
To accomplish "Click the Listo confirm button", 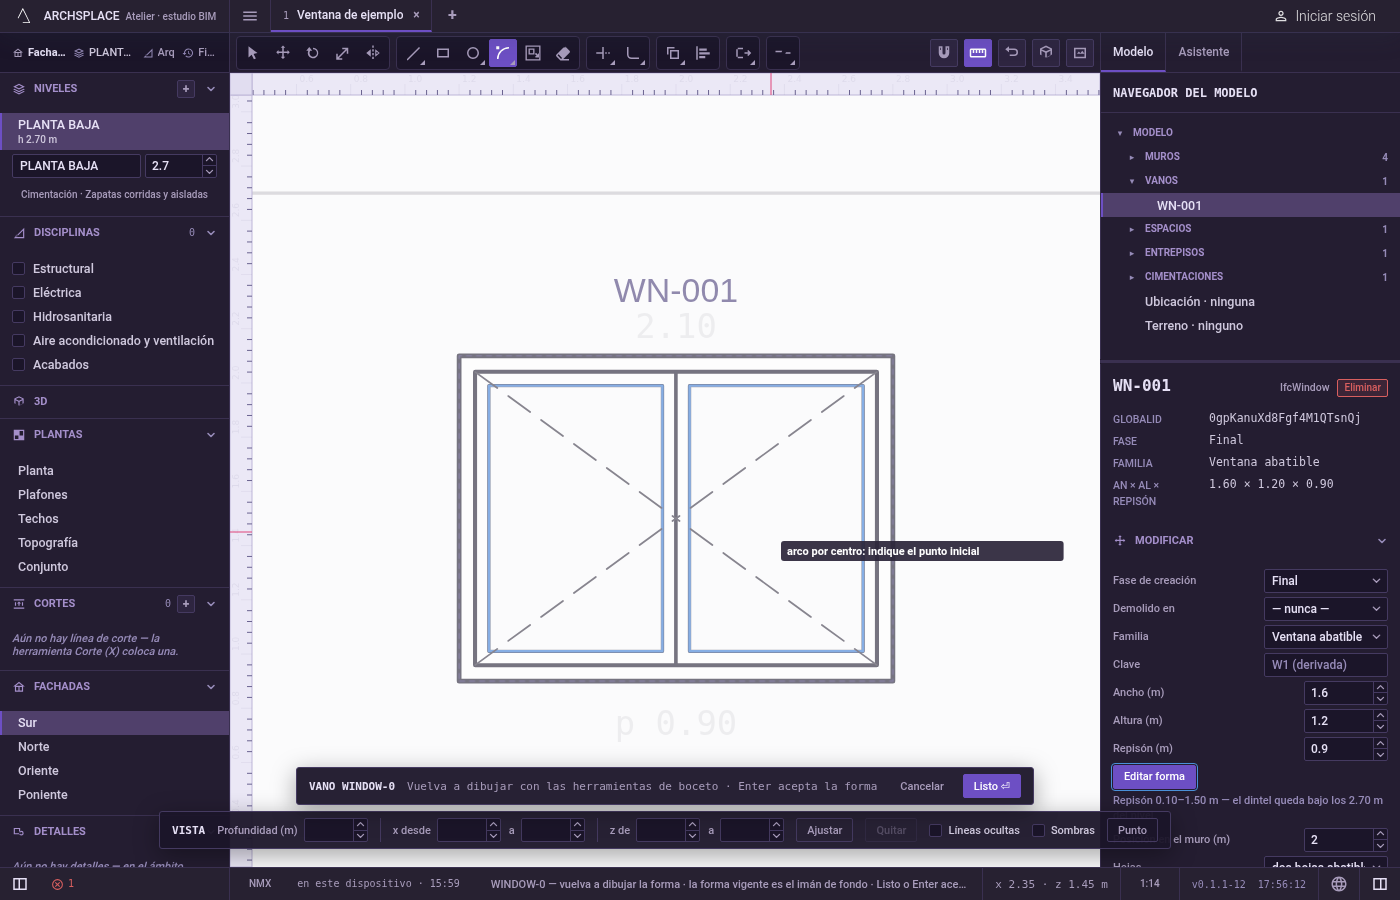I will pos(992,786).
